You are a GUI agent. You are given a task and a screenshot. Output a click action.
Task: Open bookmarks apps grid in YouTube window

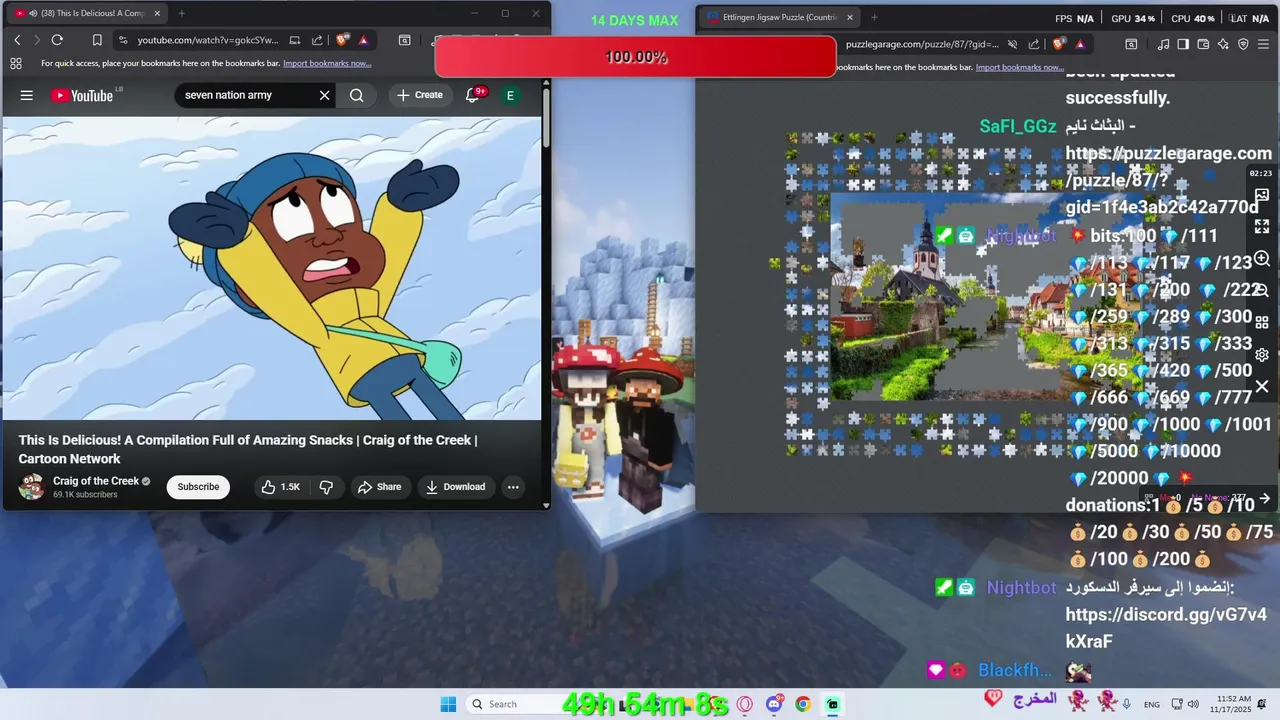pos(16,63)
